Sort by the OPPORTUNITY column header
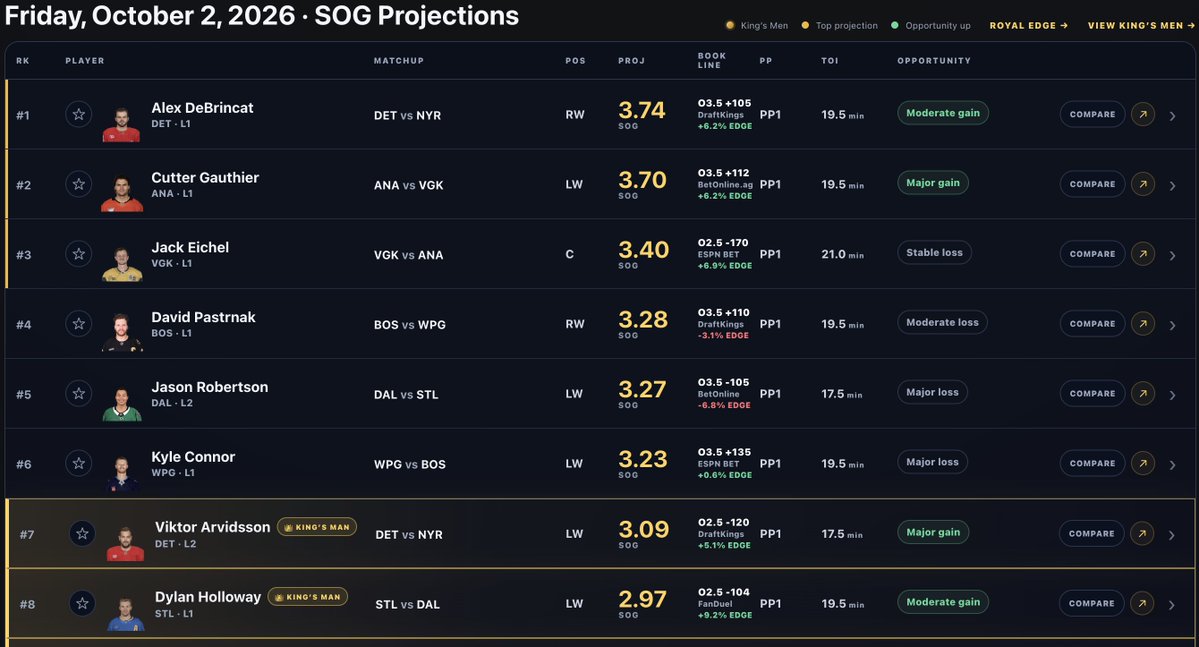1199x647 pixels. pos(934,60)
